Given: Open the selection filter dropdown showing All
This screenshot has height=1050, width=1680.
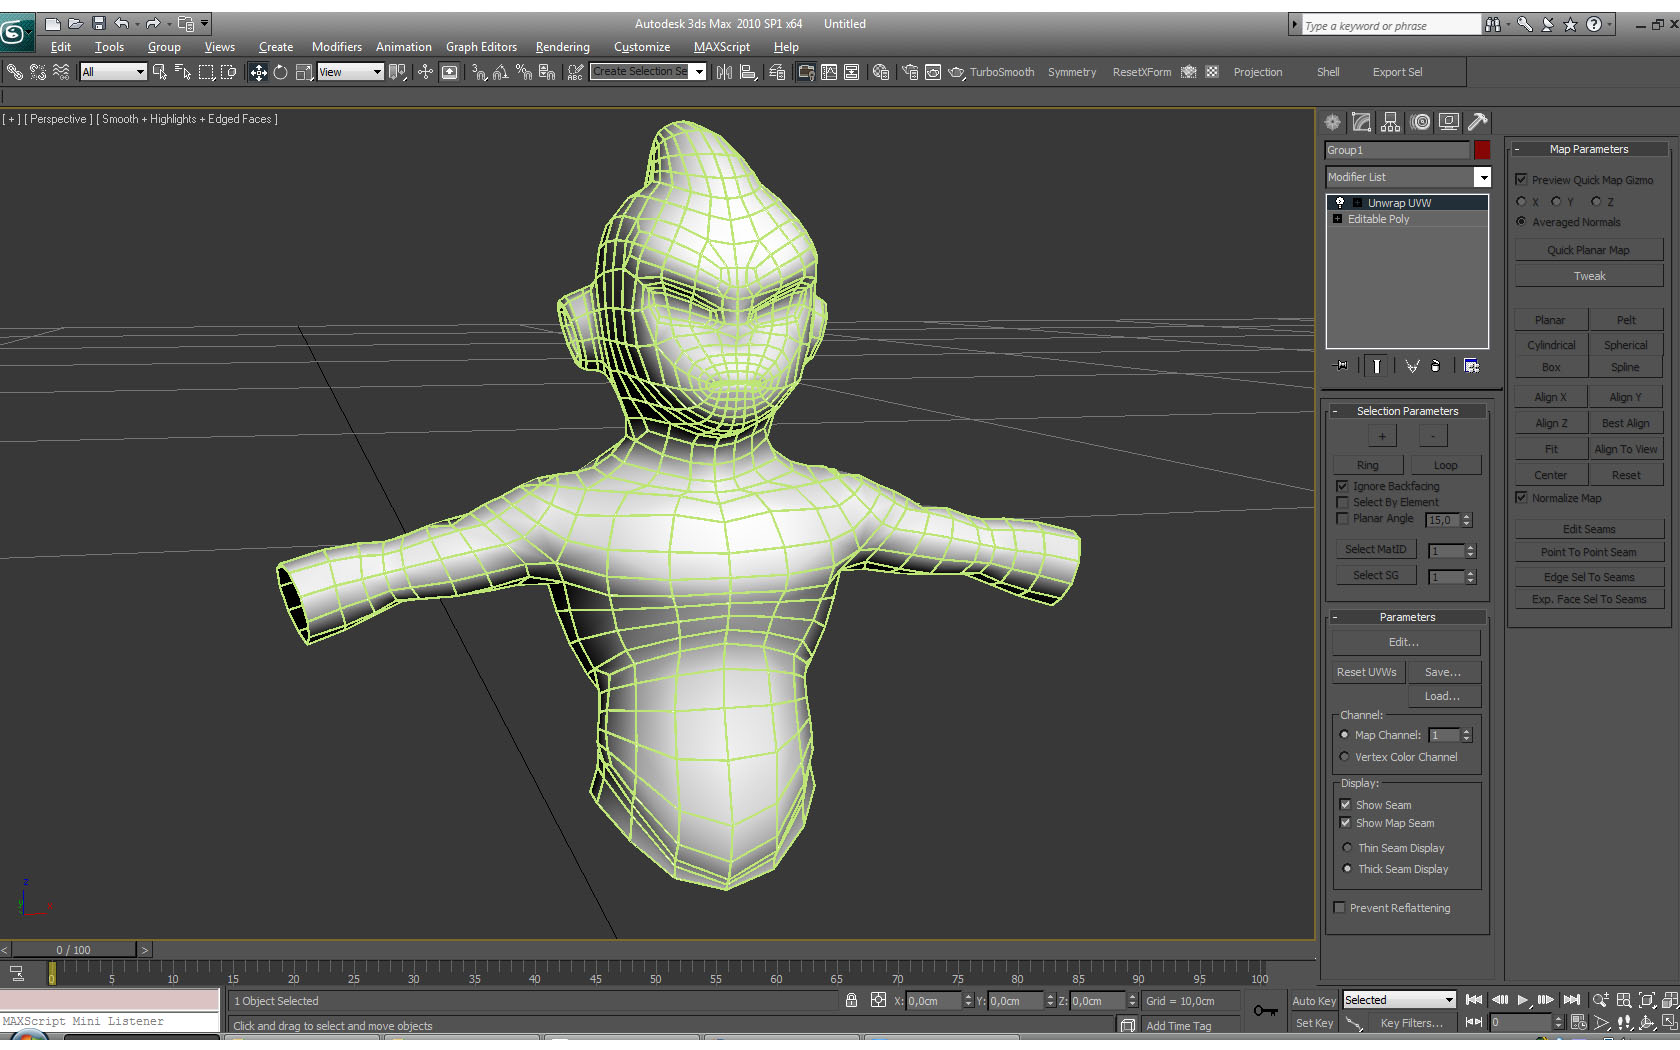Looking at the screenshot, I should [x=140, y=72].
